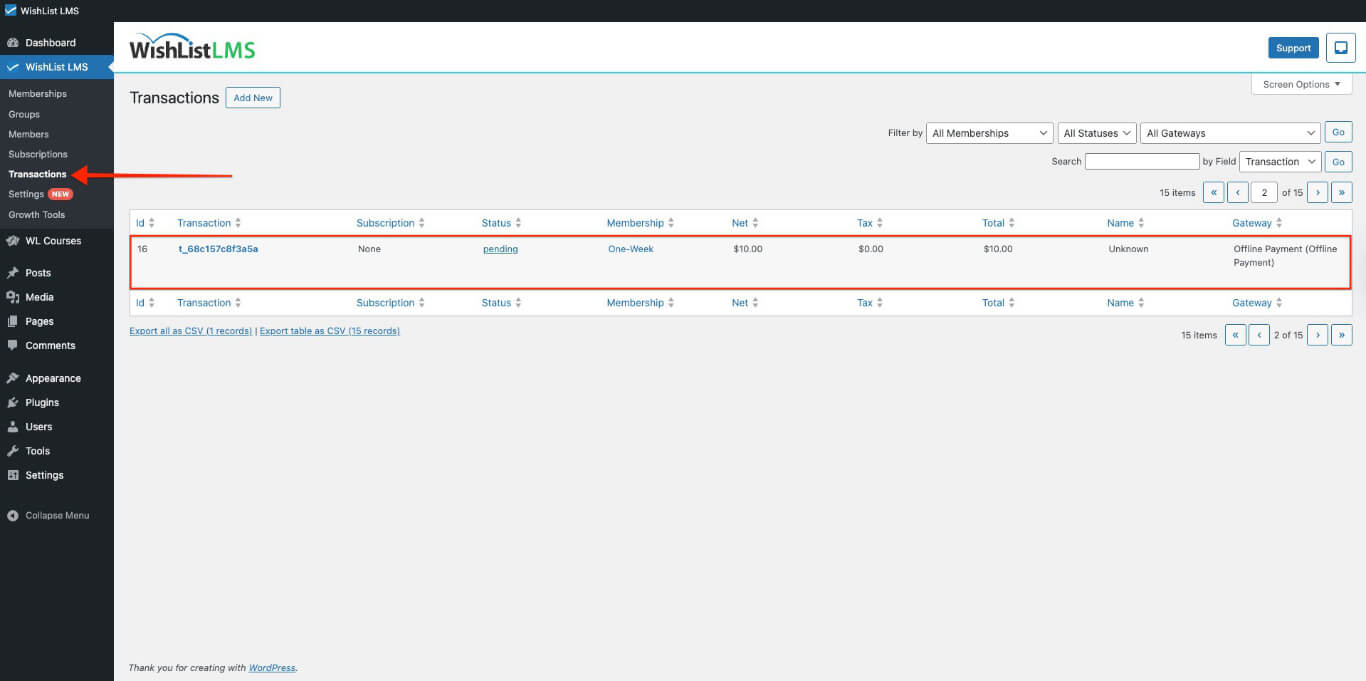Open the Comments section via its speech-bubble icon
The height and width of the screenshot is (681, 1366).
point(12,345)
